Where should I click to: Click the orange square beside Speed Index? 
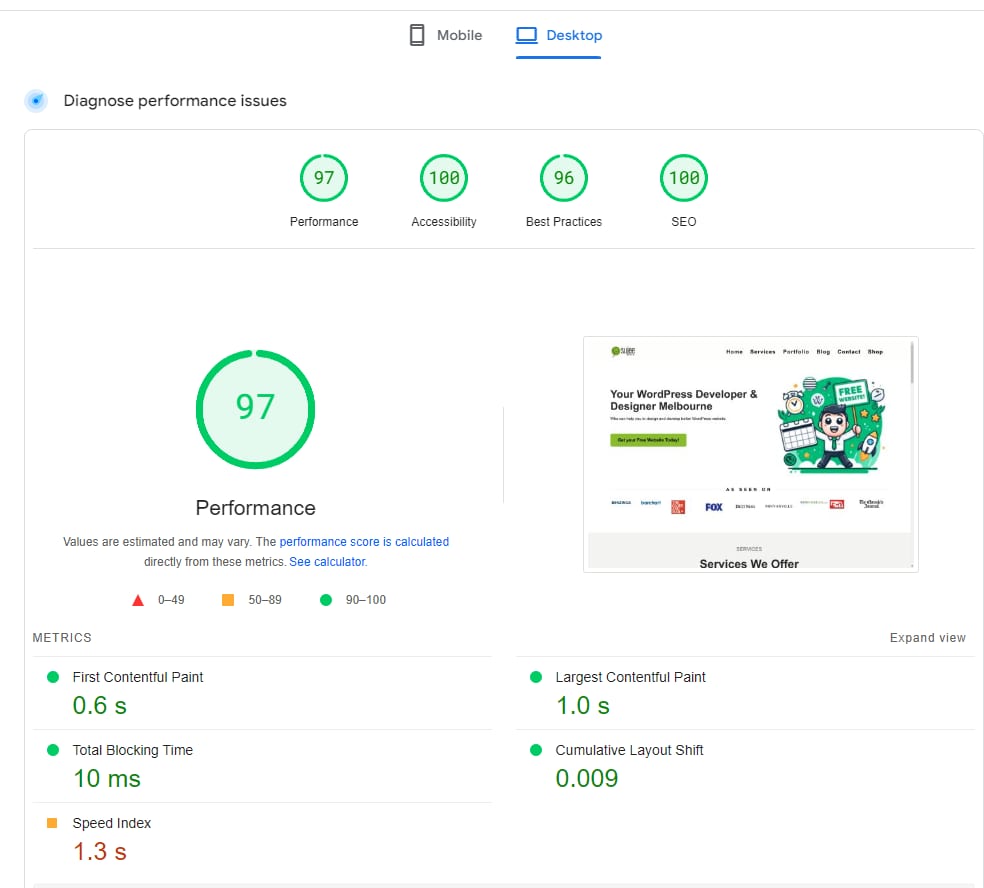coord(52,823)
